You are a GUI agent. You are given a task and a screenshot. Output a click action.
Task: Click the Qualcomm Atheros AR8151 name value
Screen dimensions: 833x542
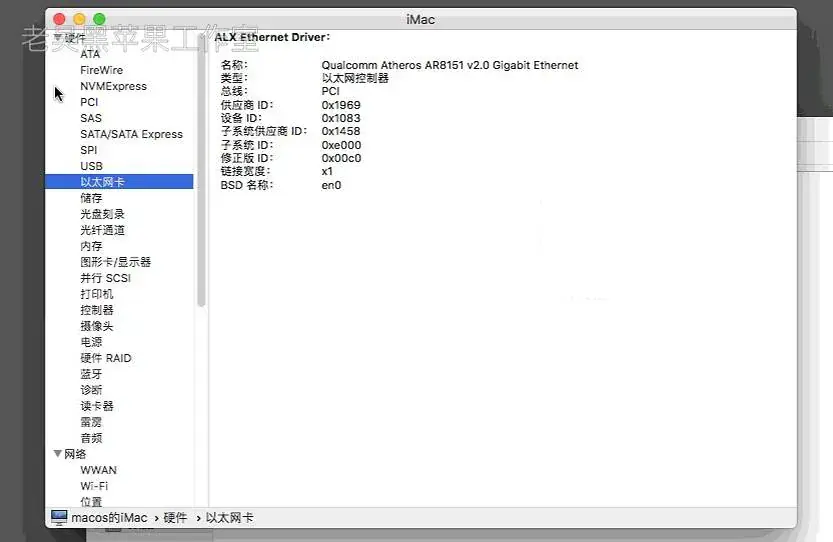coord(449,65)
